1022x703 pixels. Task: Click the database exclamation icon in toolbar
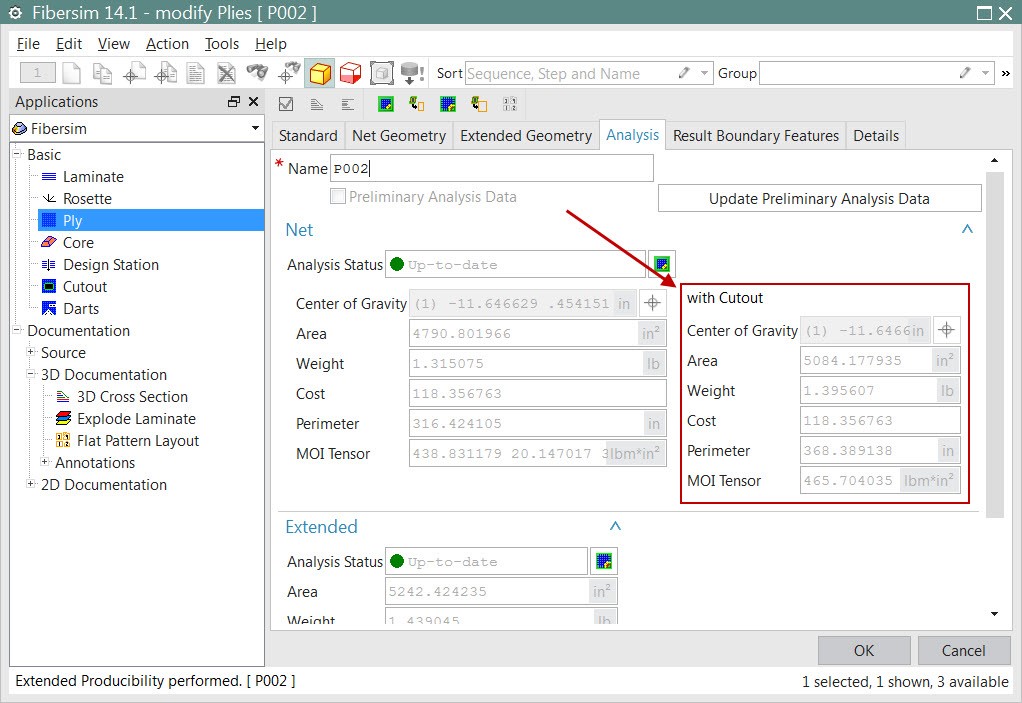(413, 72)
